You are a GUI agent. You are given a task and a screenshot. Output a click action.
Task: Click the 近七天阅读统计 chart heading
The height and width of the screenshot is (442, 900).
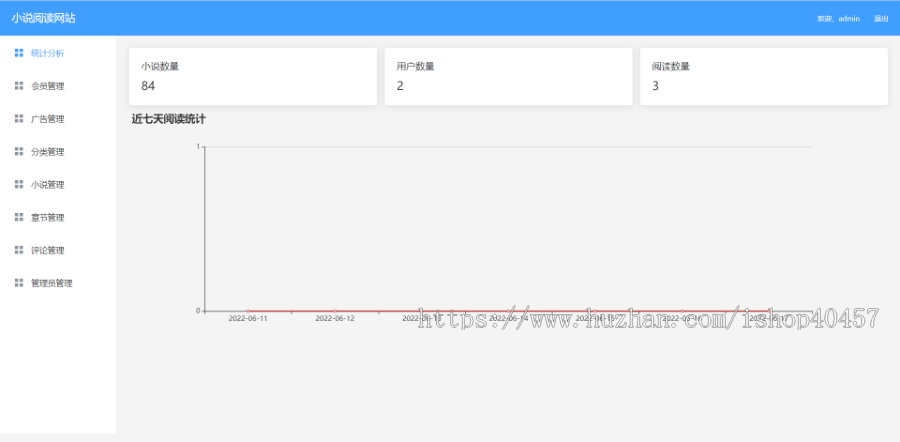pos(169,119)
